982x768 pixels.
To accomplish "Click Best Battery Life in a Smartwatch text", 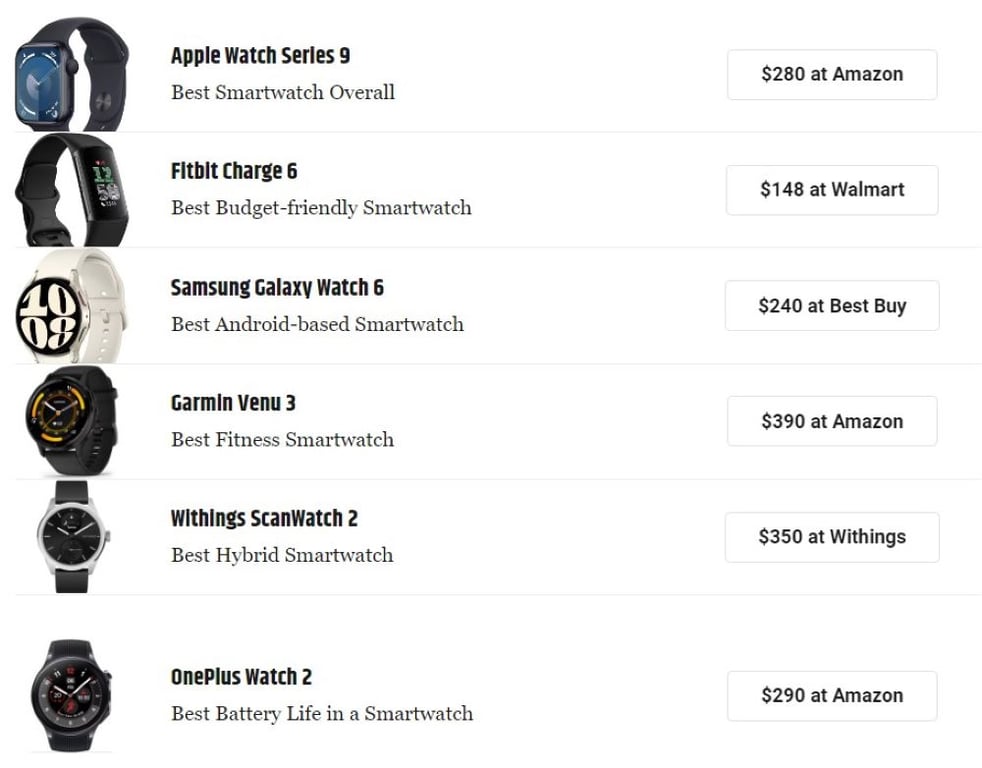I will [322, 714].
